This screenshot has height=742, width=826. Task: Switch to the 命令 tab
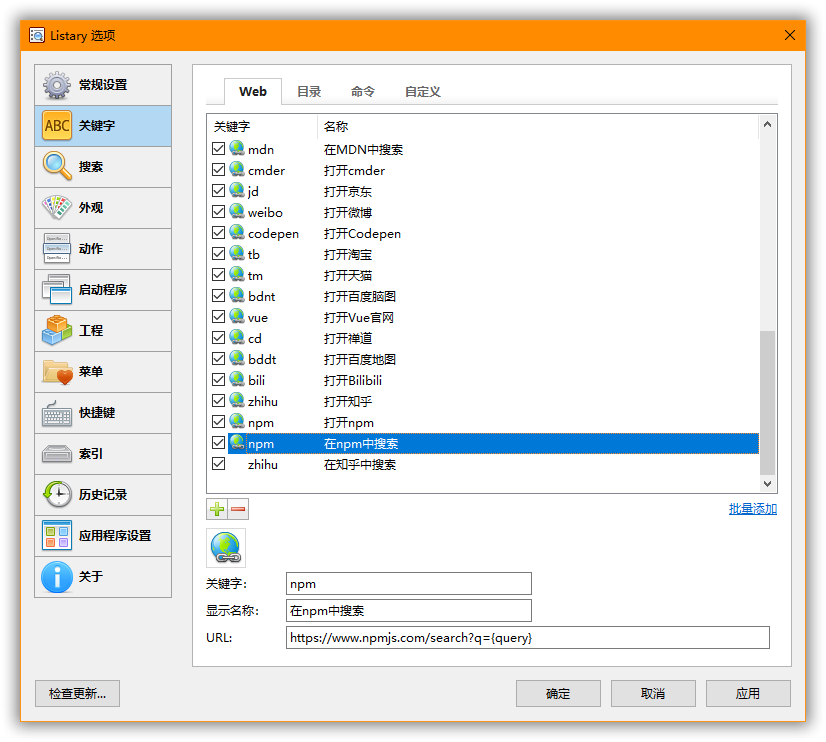coord(363,92)
